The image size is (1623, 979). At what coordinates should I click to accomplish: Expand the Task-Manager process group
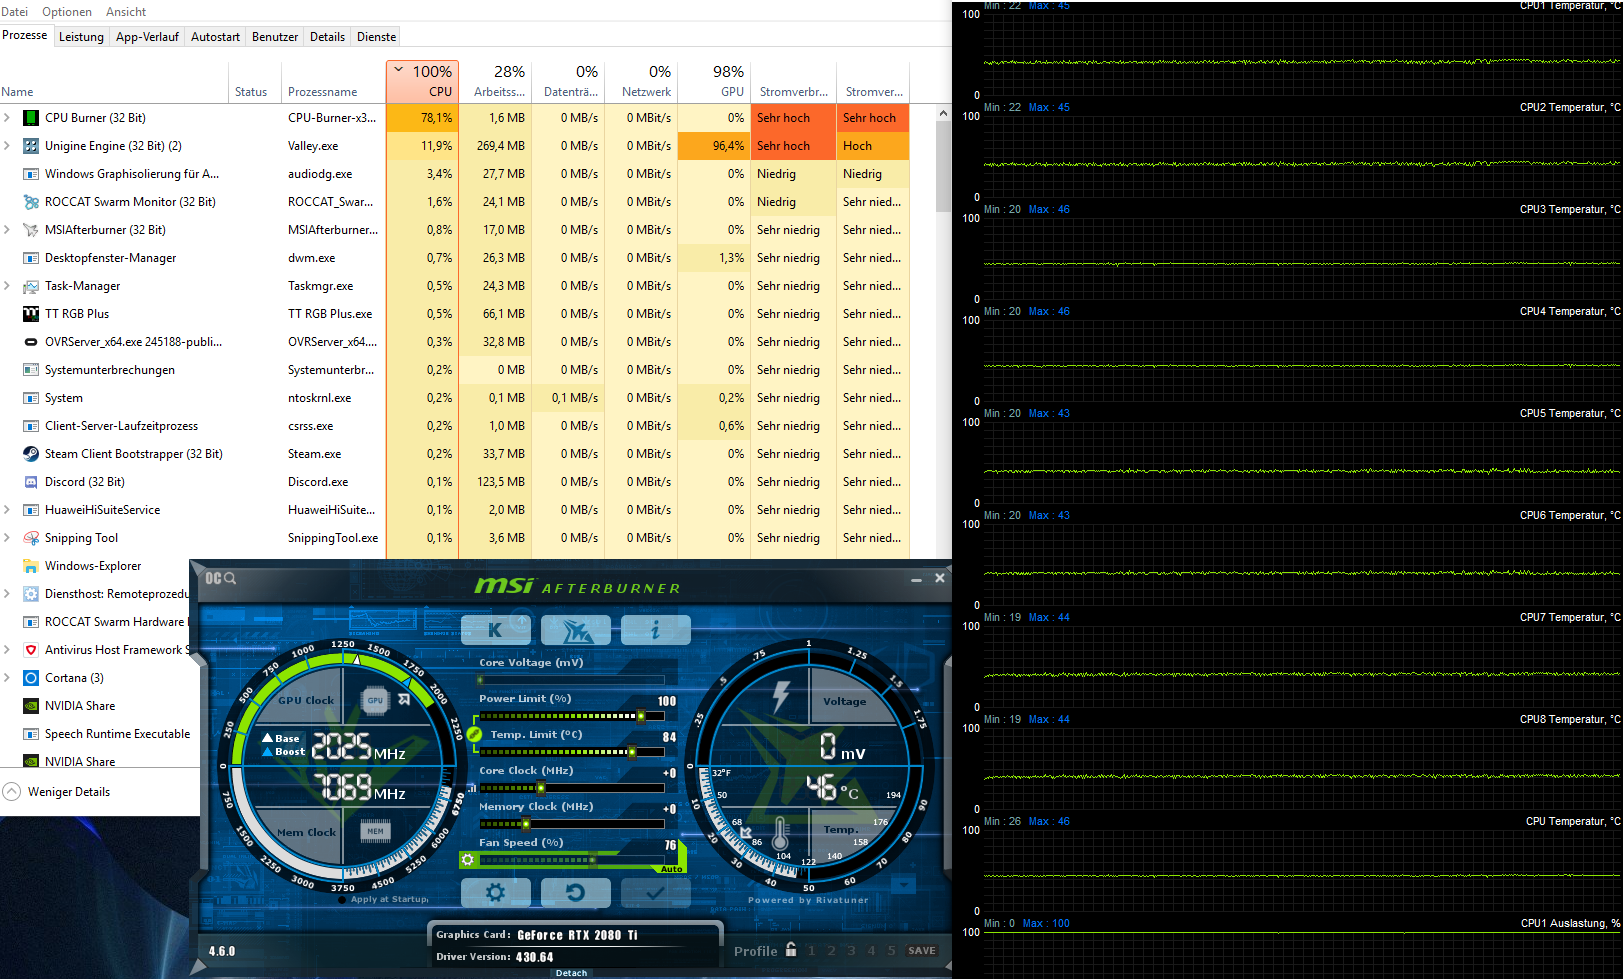click(8, 286)
